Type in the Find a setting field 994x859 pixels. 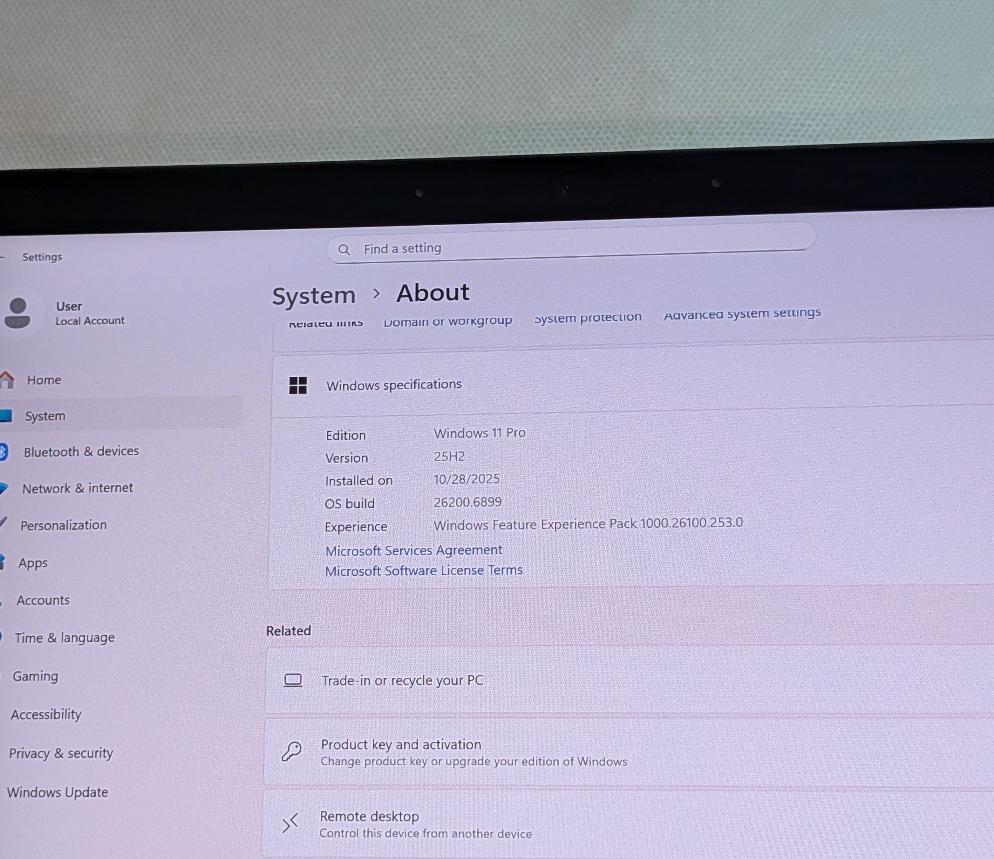click(x=570, y=247)
